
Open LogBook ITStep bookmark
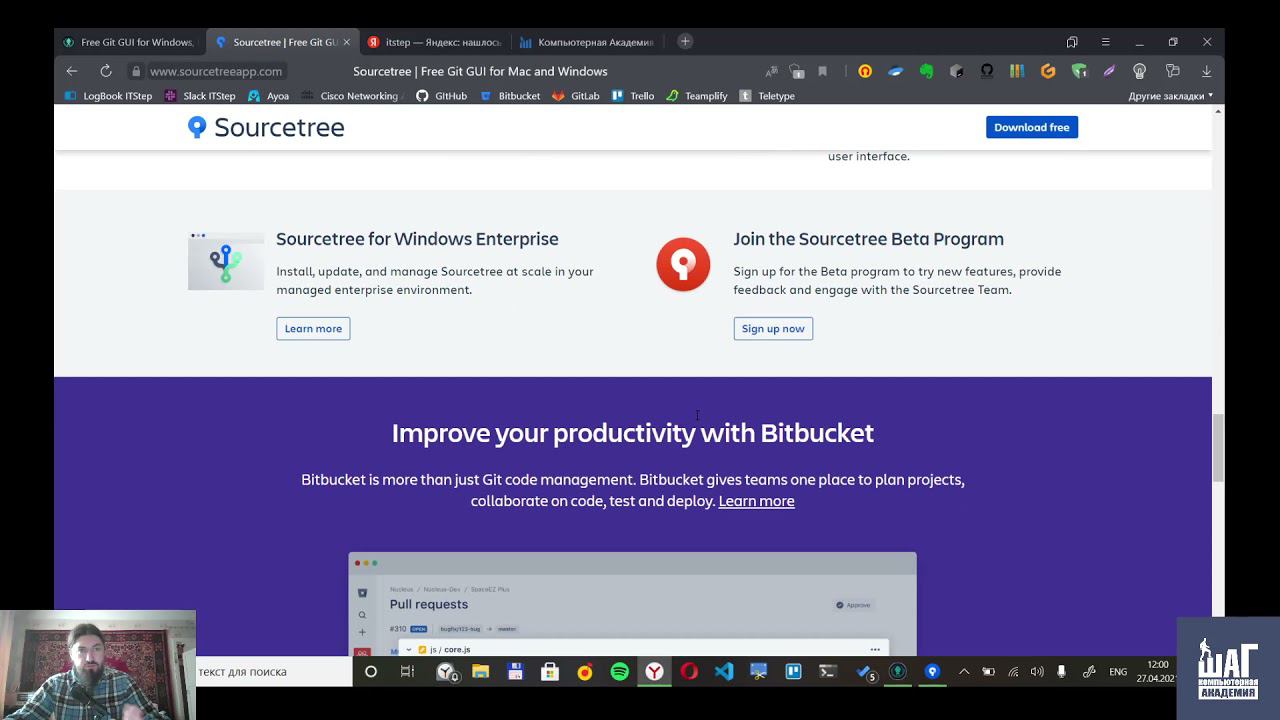coord(109,96)
